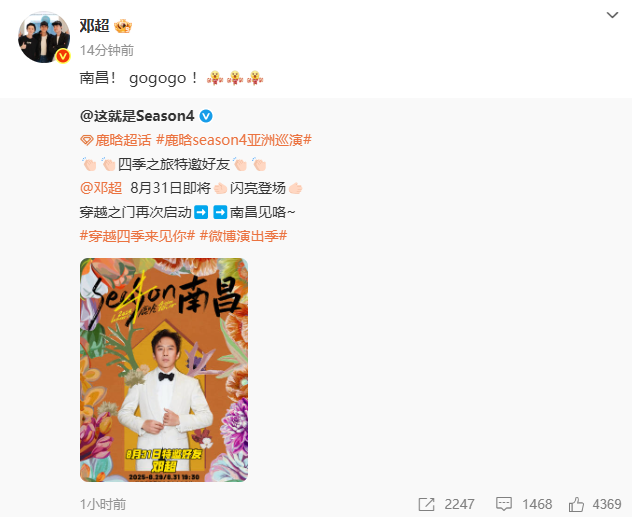Open hashtag #鹿晗season4亚洲巡演#
Image resolution: width=632 pixels, height=517 pixels.
coord(234,140)
